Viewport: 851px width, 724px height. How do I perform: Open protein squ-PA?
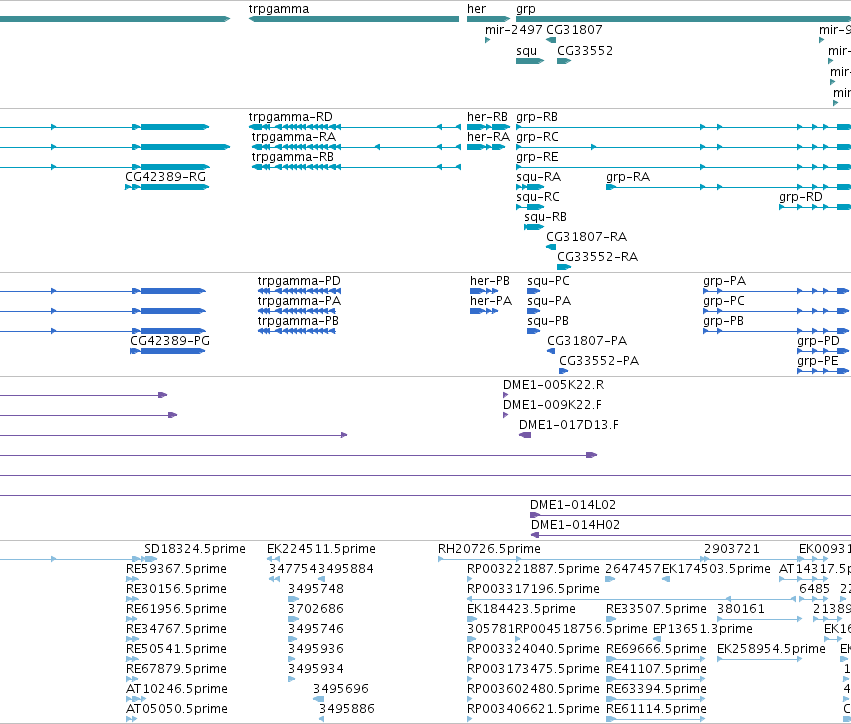(549, 302)
